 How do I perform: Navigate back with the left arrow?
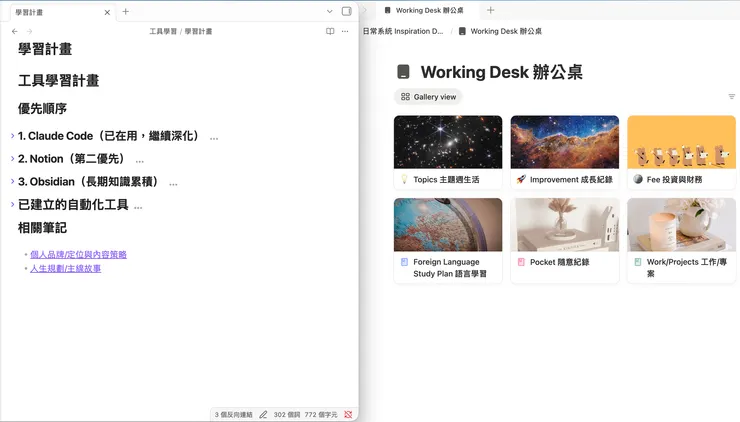[15, 31]
